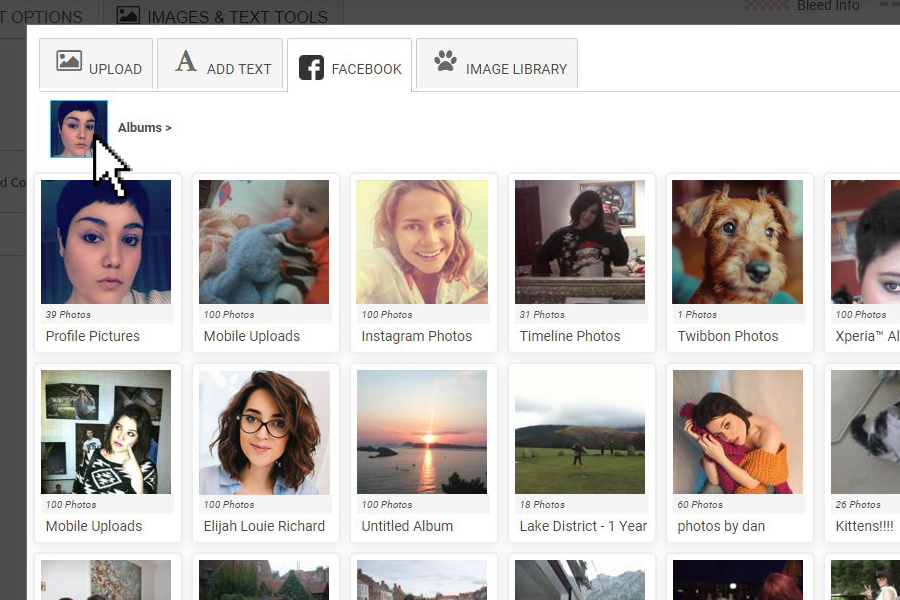Open the Lake District album thumbnail
This screenshot has height=600, width=900.
tap(580, 432)
